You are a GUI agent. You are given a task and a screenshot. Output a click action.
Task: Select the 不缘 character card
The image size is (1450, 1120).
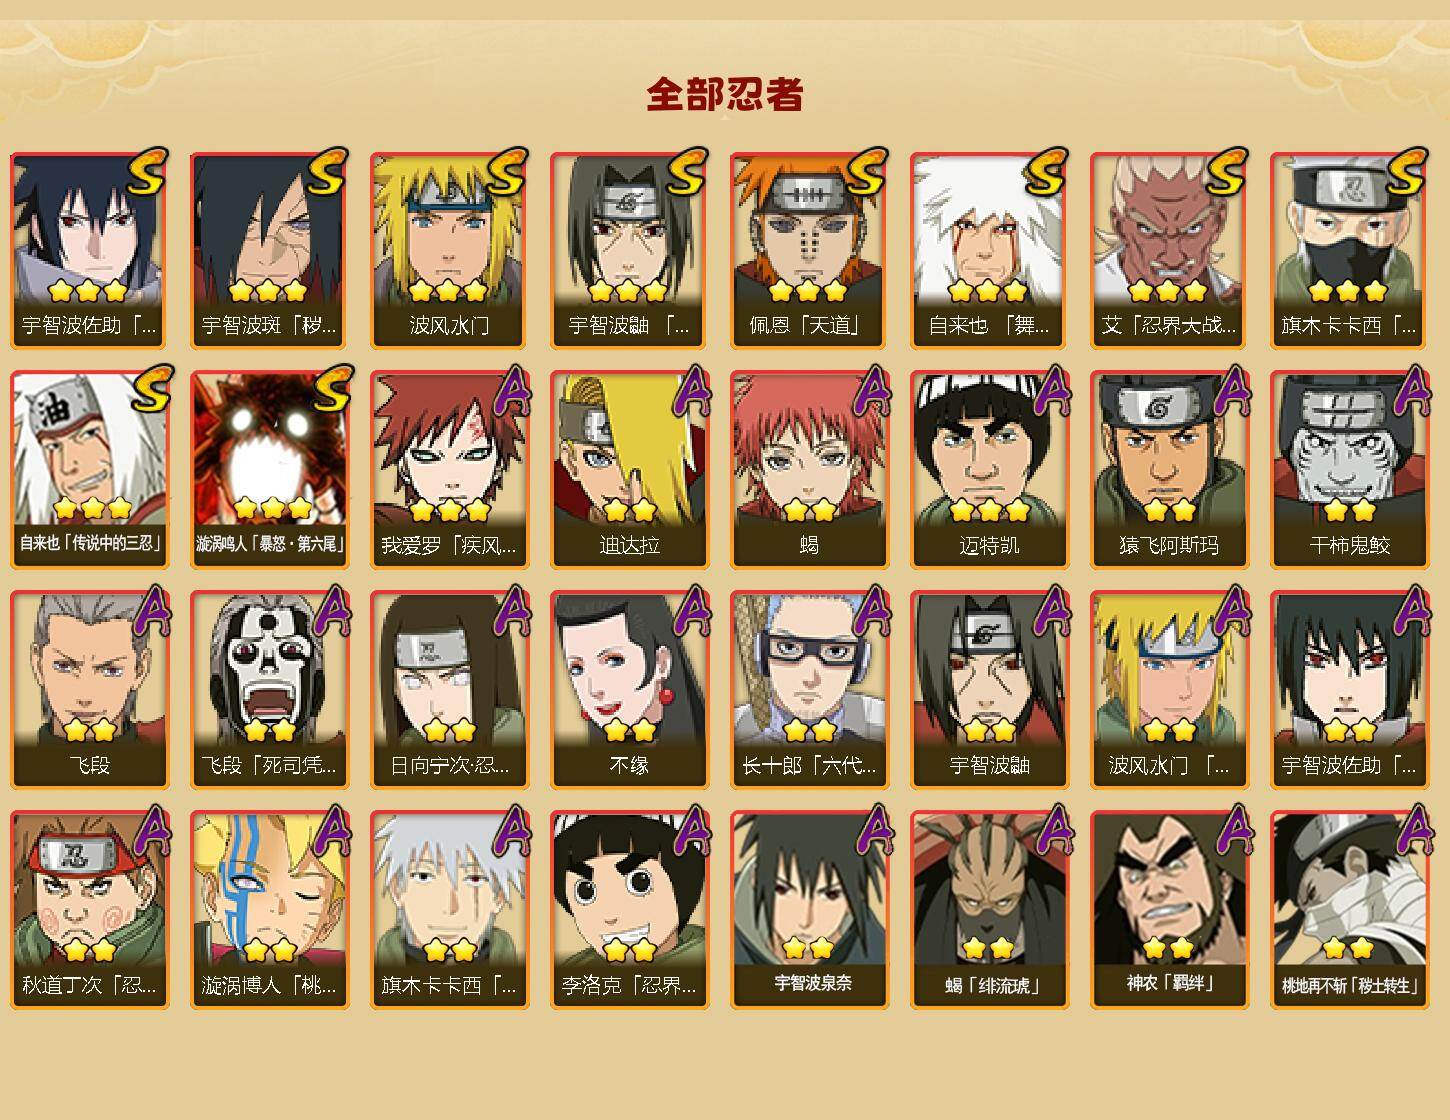[x=629, y=690]
